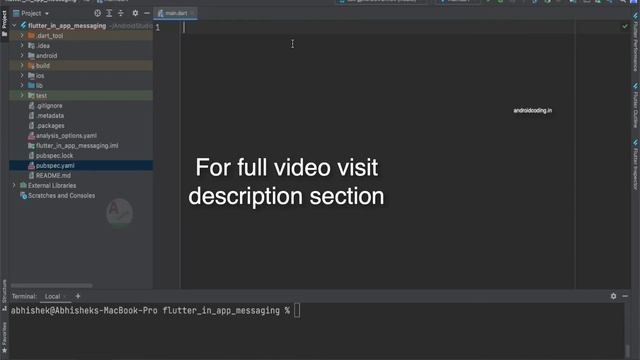Collapse the flutter_in_app_messaging root folder
640x360 pixels.
(15, 26)
